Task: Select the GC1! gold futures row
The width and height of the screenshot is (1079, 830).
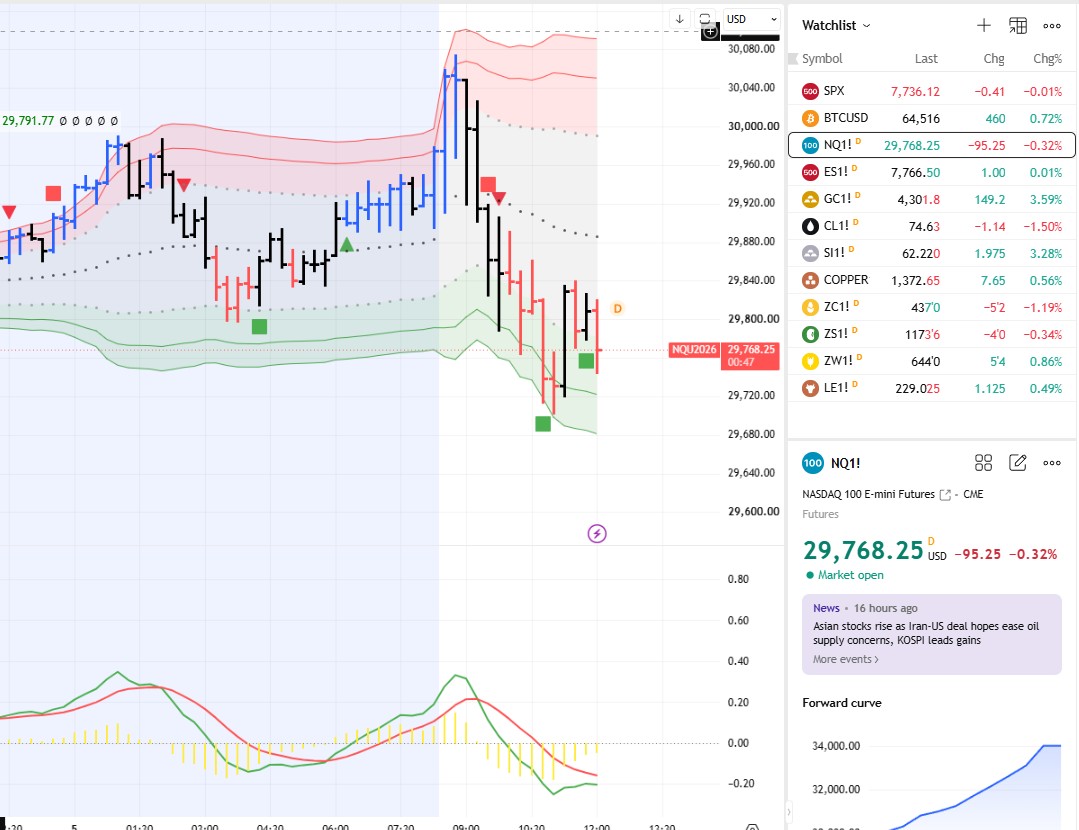Action: (932, 199)
